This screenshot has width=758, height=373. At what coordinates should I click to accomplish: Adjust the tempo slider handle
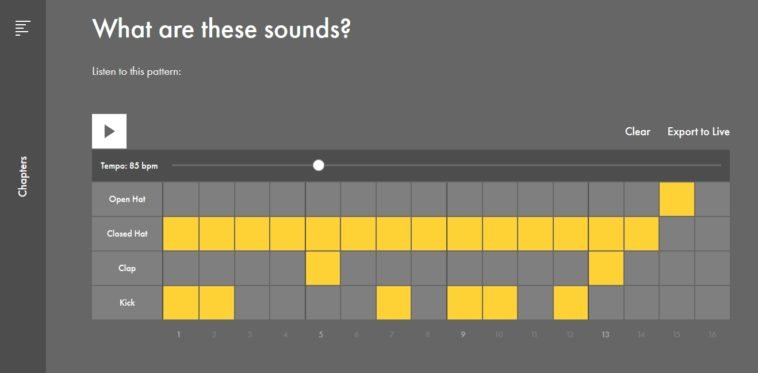tap(318, 166)
